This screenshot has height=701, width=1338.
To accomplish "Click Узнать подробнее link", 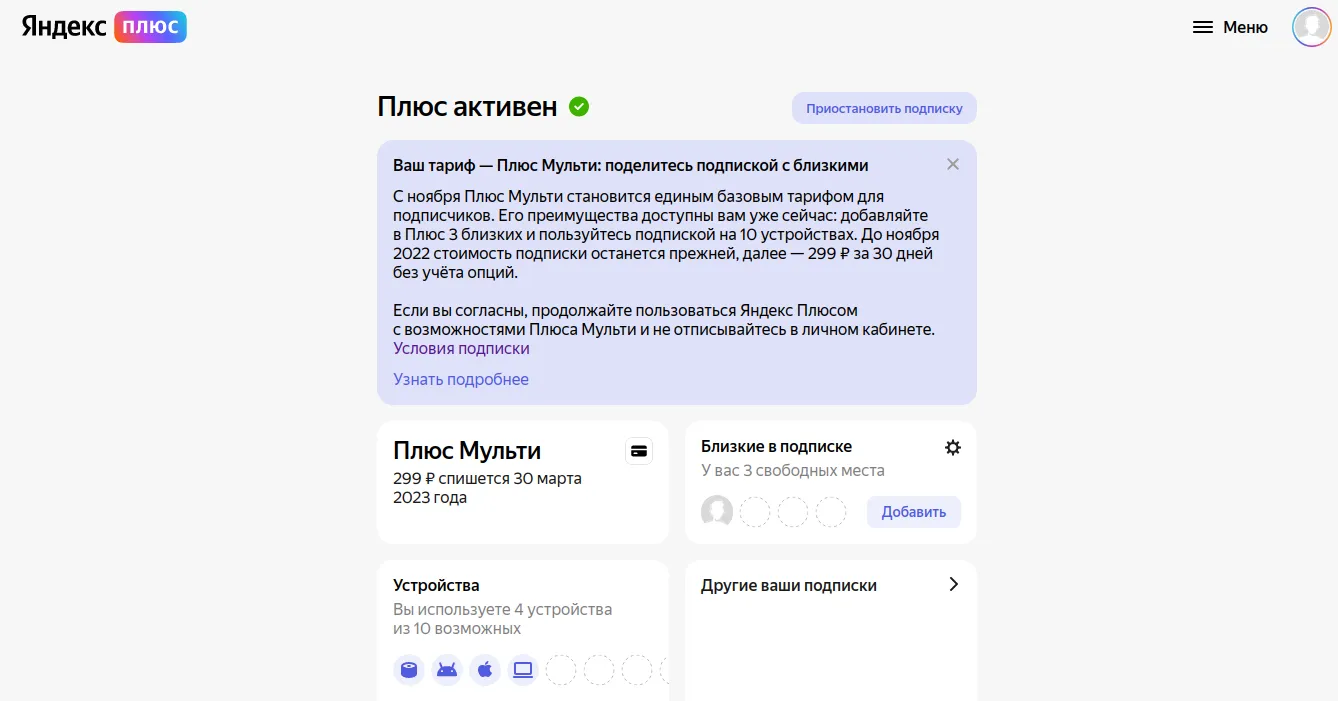I will 461,379.
